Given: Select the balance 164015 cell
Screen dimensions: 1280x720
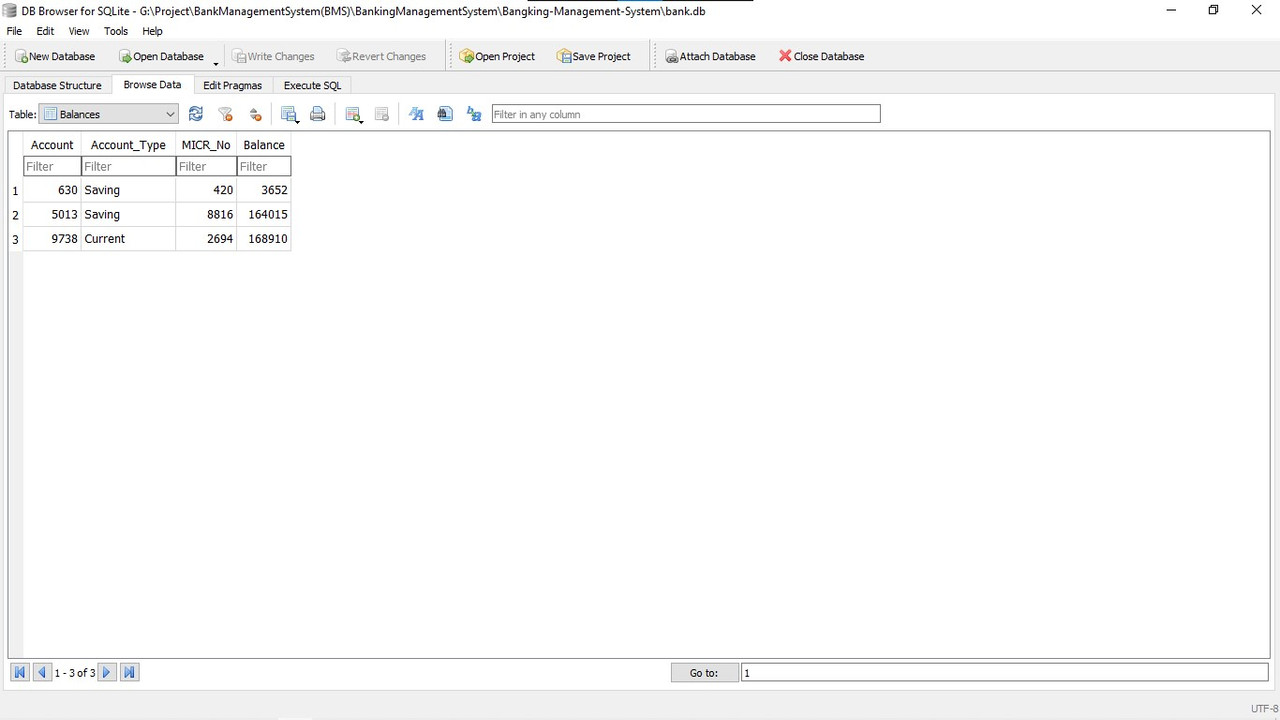Looking at the screenshot, I should pos(264,214).
